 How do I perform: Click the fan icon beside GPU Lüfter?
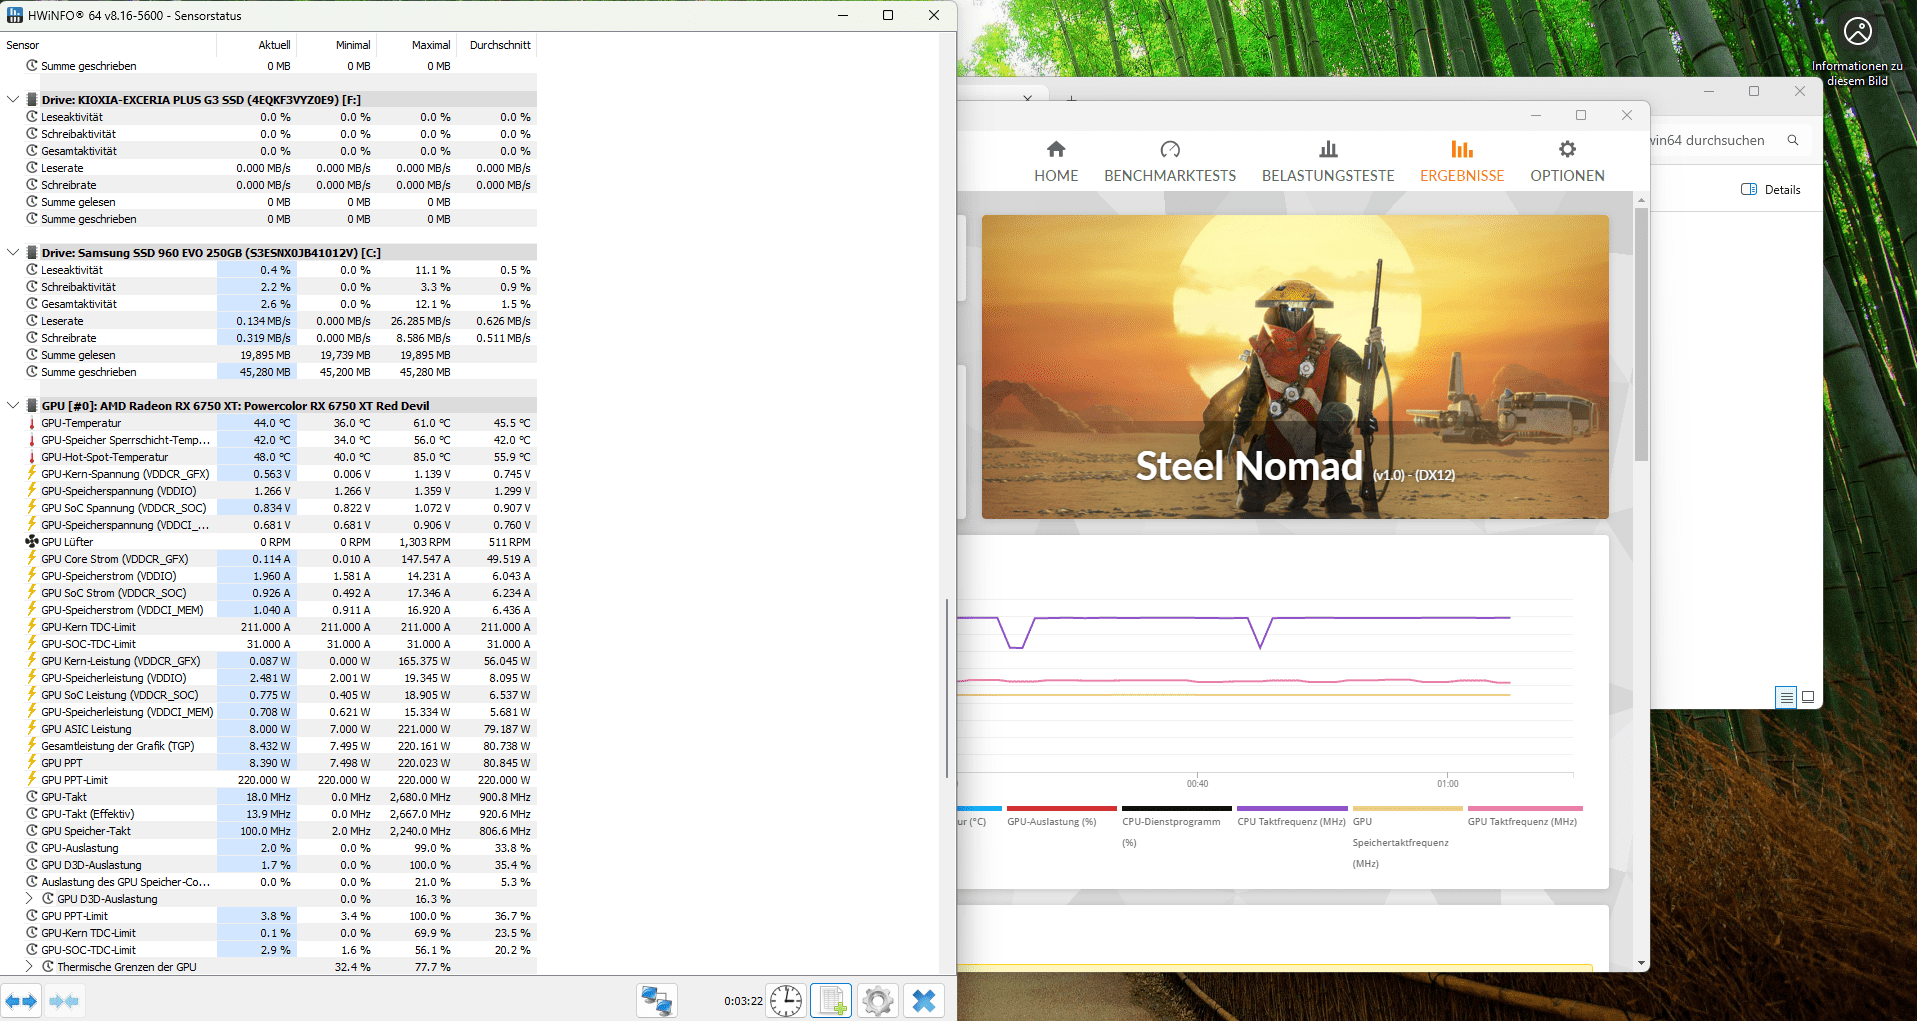pyautogui.click(x=32, y=542)
